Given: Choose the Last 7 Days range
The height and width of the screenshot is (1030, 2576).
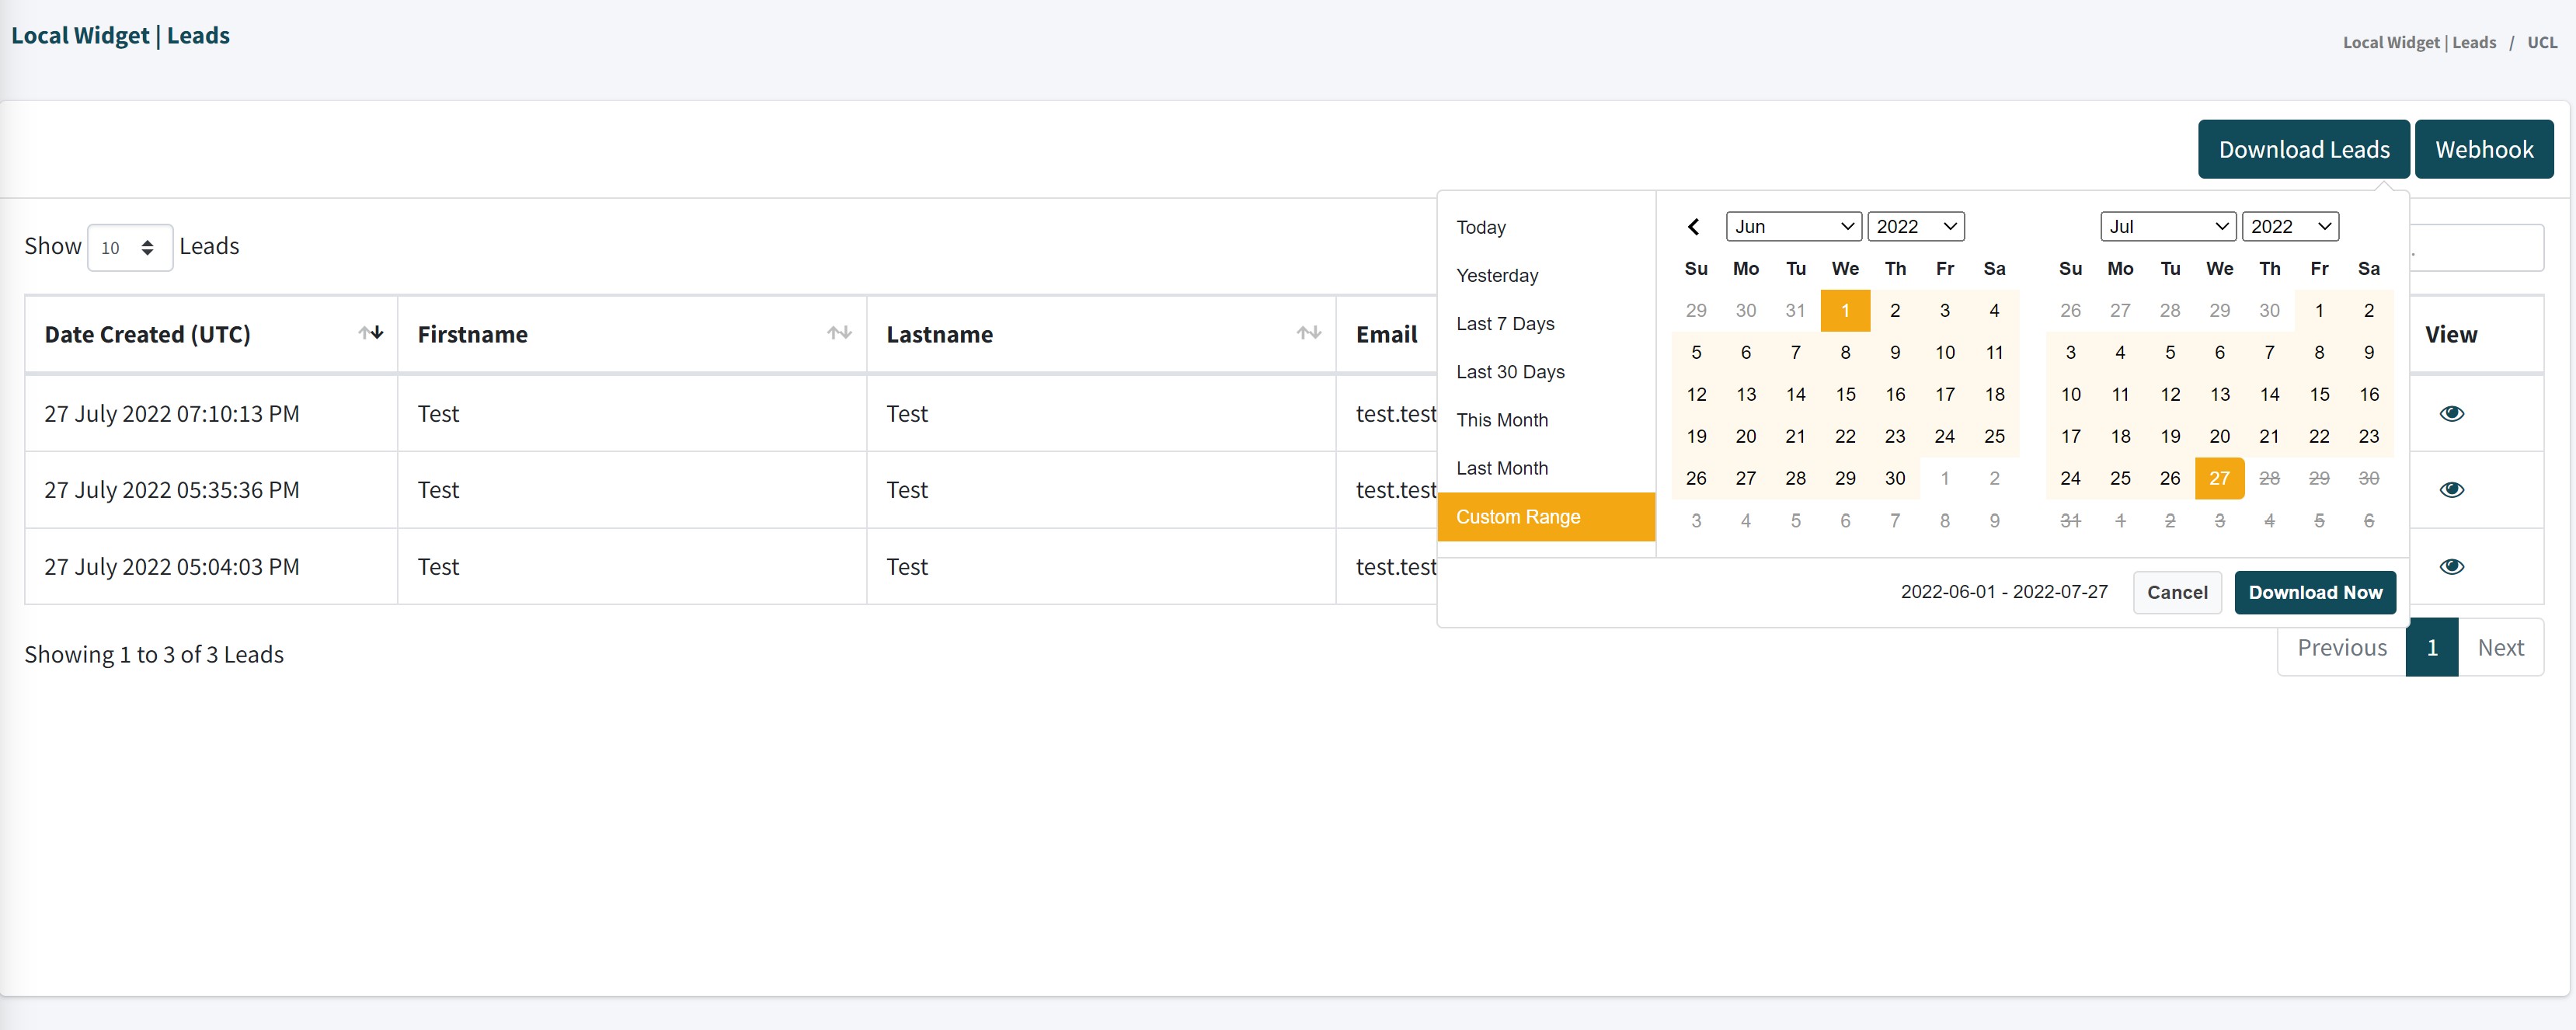Looking at the screenshot, I should [1546, 323].
